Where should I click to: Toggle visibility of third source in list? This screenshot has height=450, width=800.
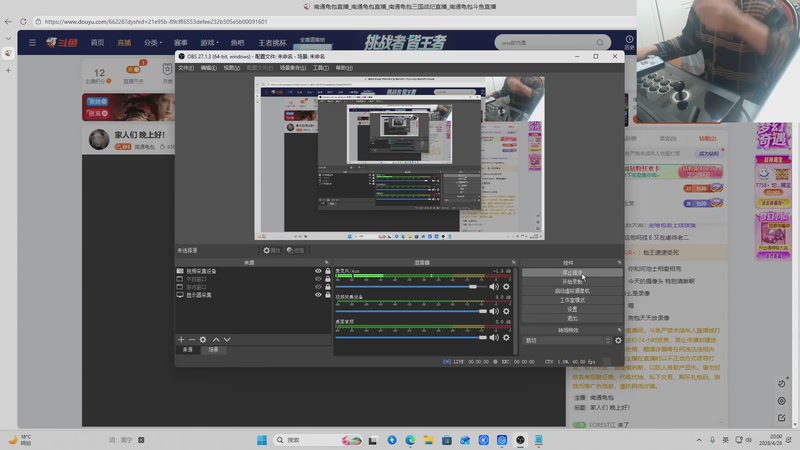pos(318,287)
